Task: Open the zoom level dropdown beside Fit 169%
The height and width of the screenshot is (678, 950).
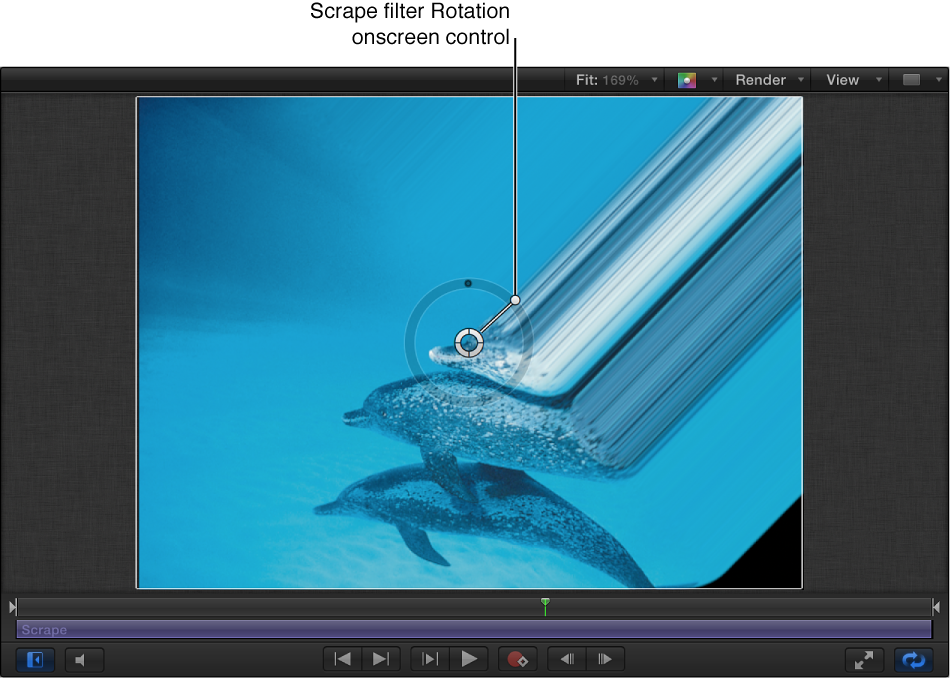Action: tap(654, 79)
